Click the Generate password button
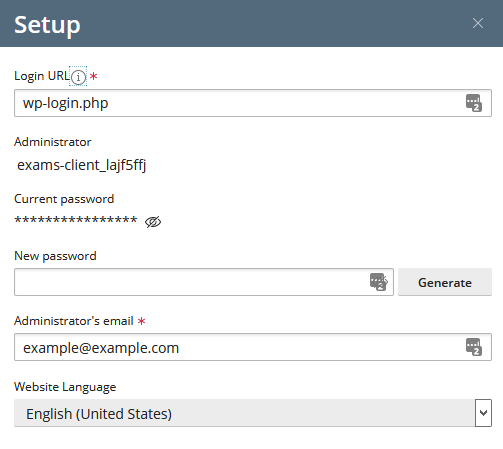 pyautogui.click(x=445, y=282)
